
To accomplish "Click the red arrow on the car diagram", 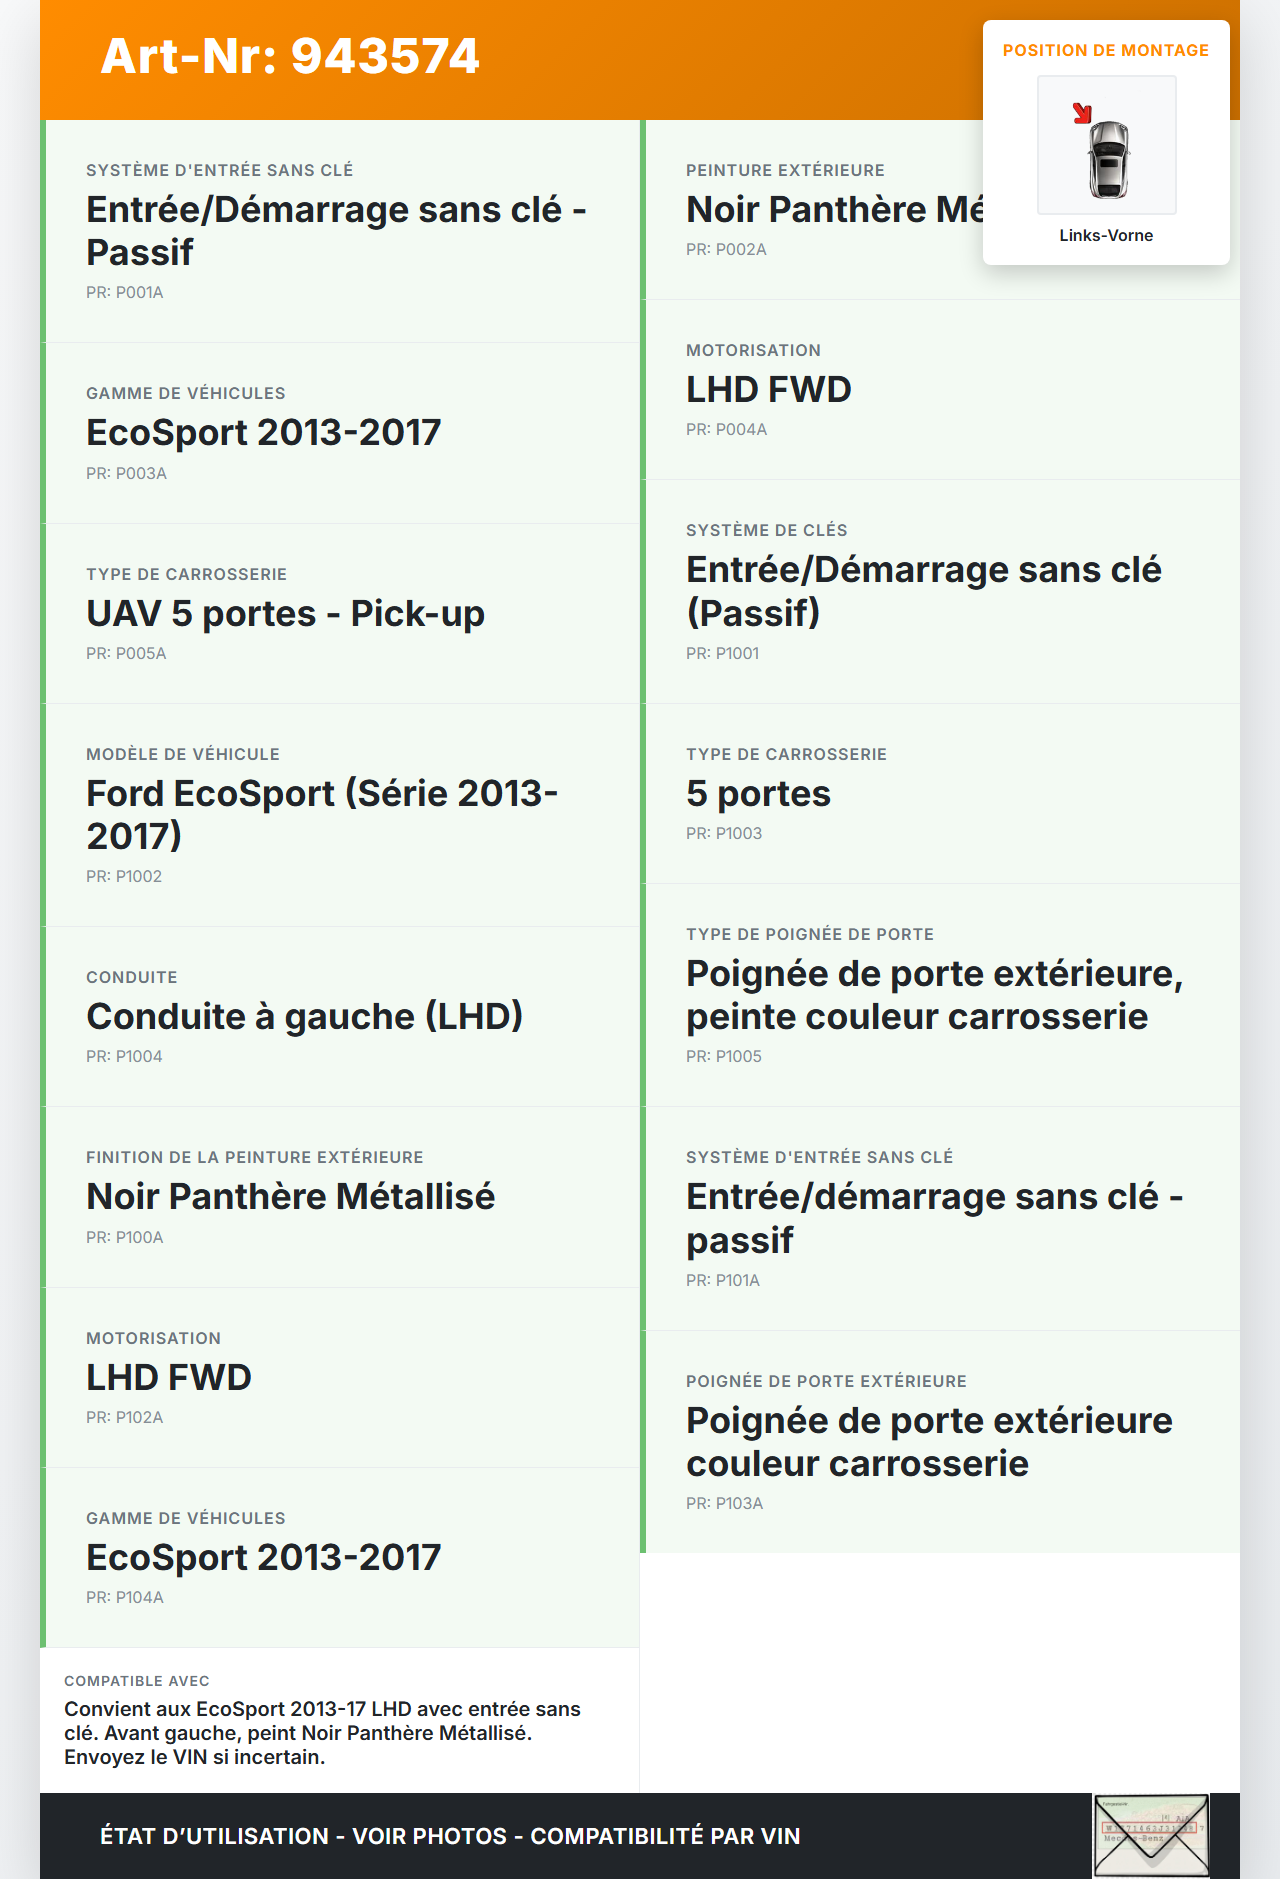I will 1082,113.
